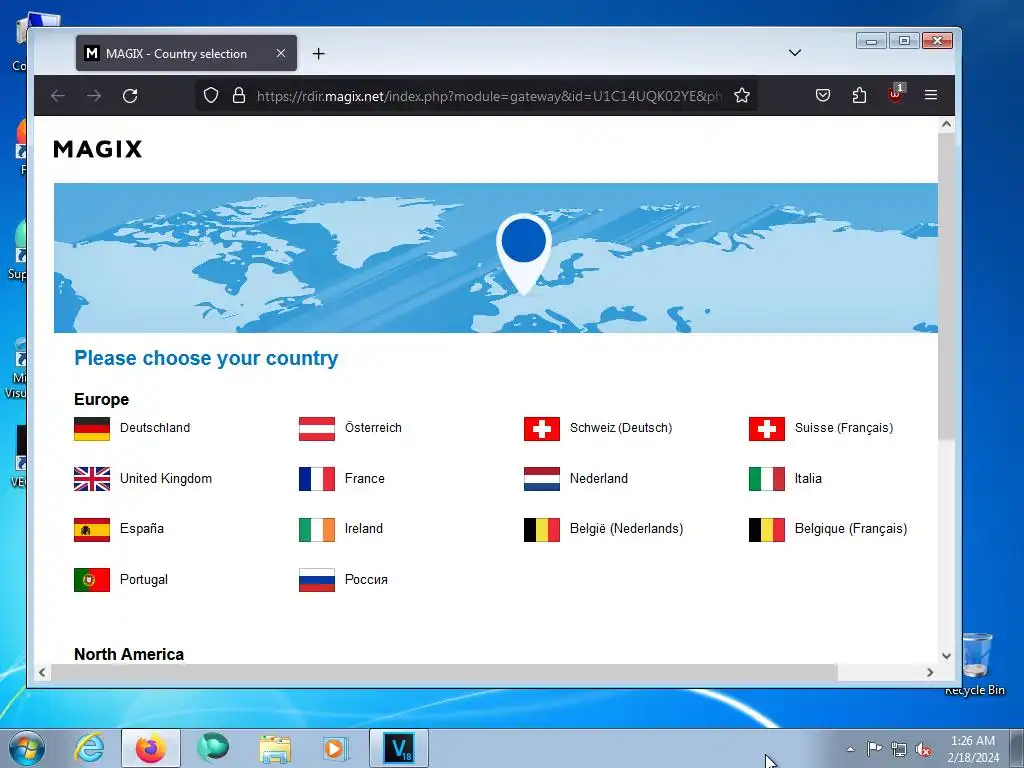This screenshot has width=1024, height=768.
Task: Click the Firefox taskbar icon
Action: pyautogui.click(x=150, y=748)
